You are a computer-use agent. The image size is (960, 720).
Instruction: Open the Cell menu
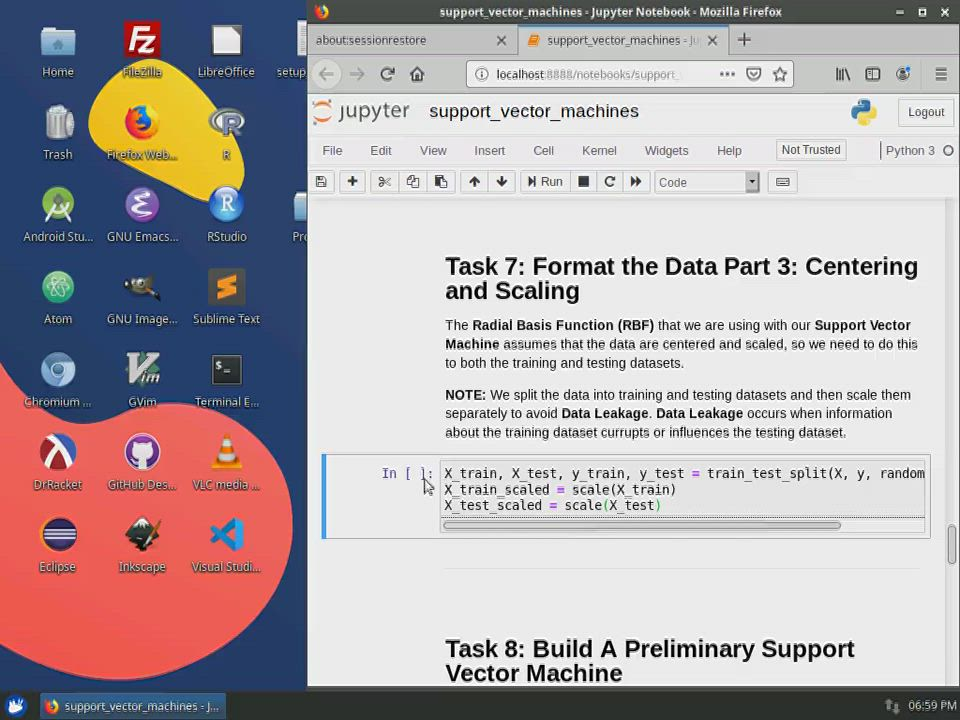543,151
